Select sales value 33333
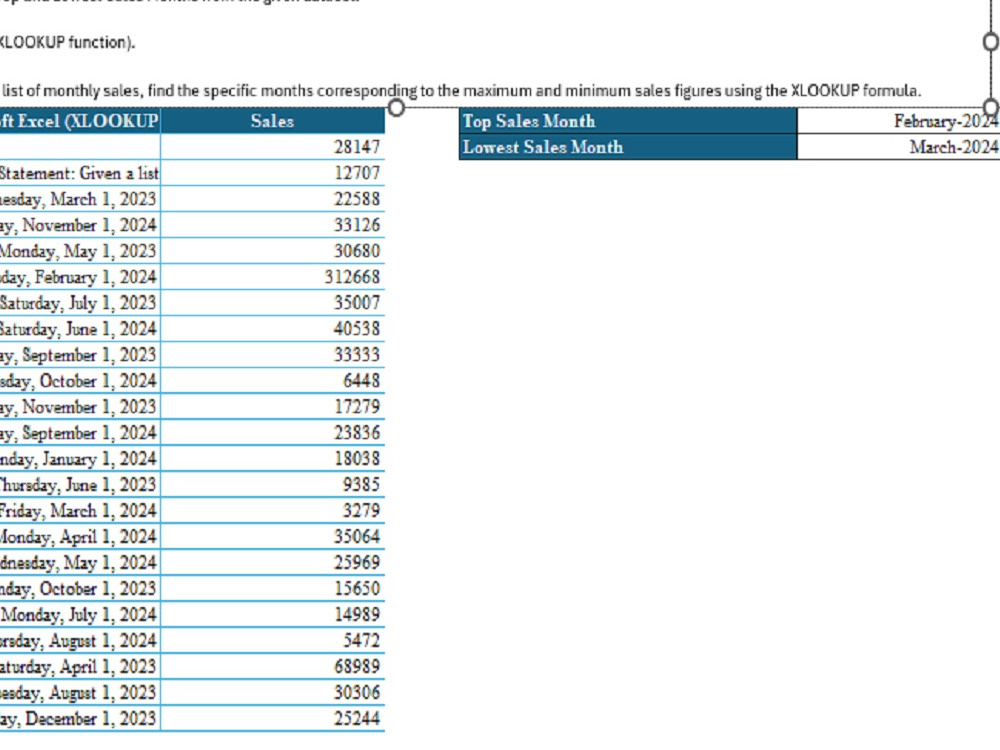This screenshot has height=750, width=1000. [x=272, y=355]
